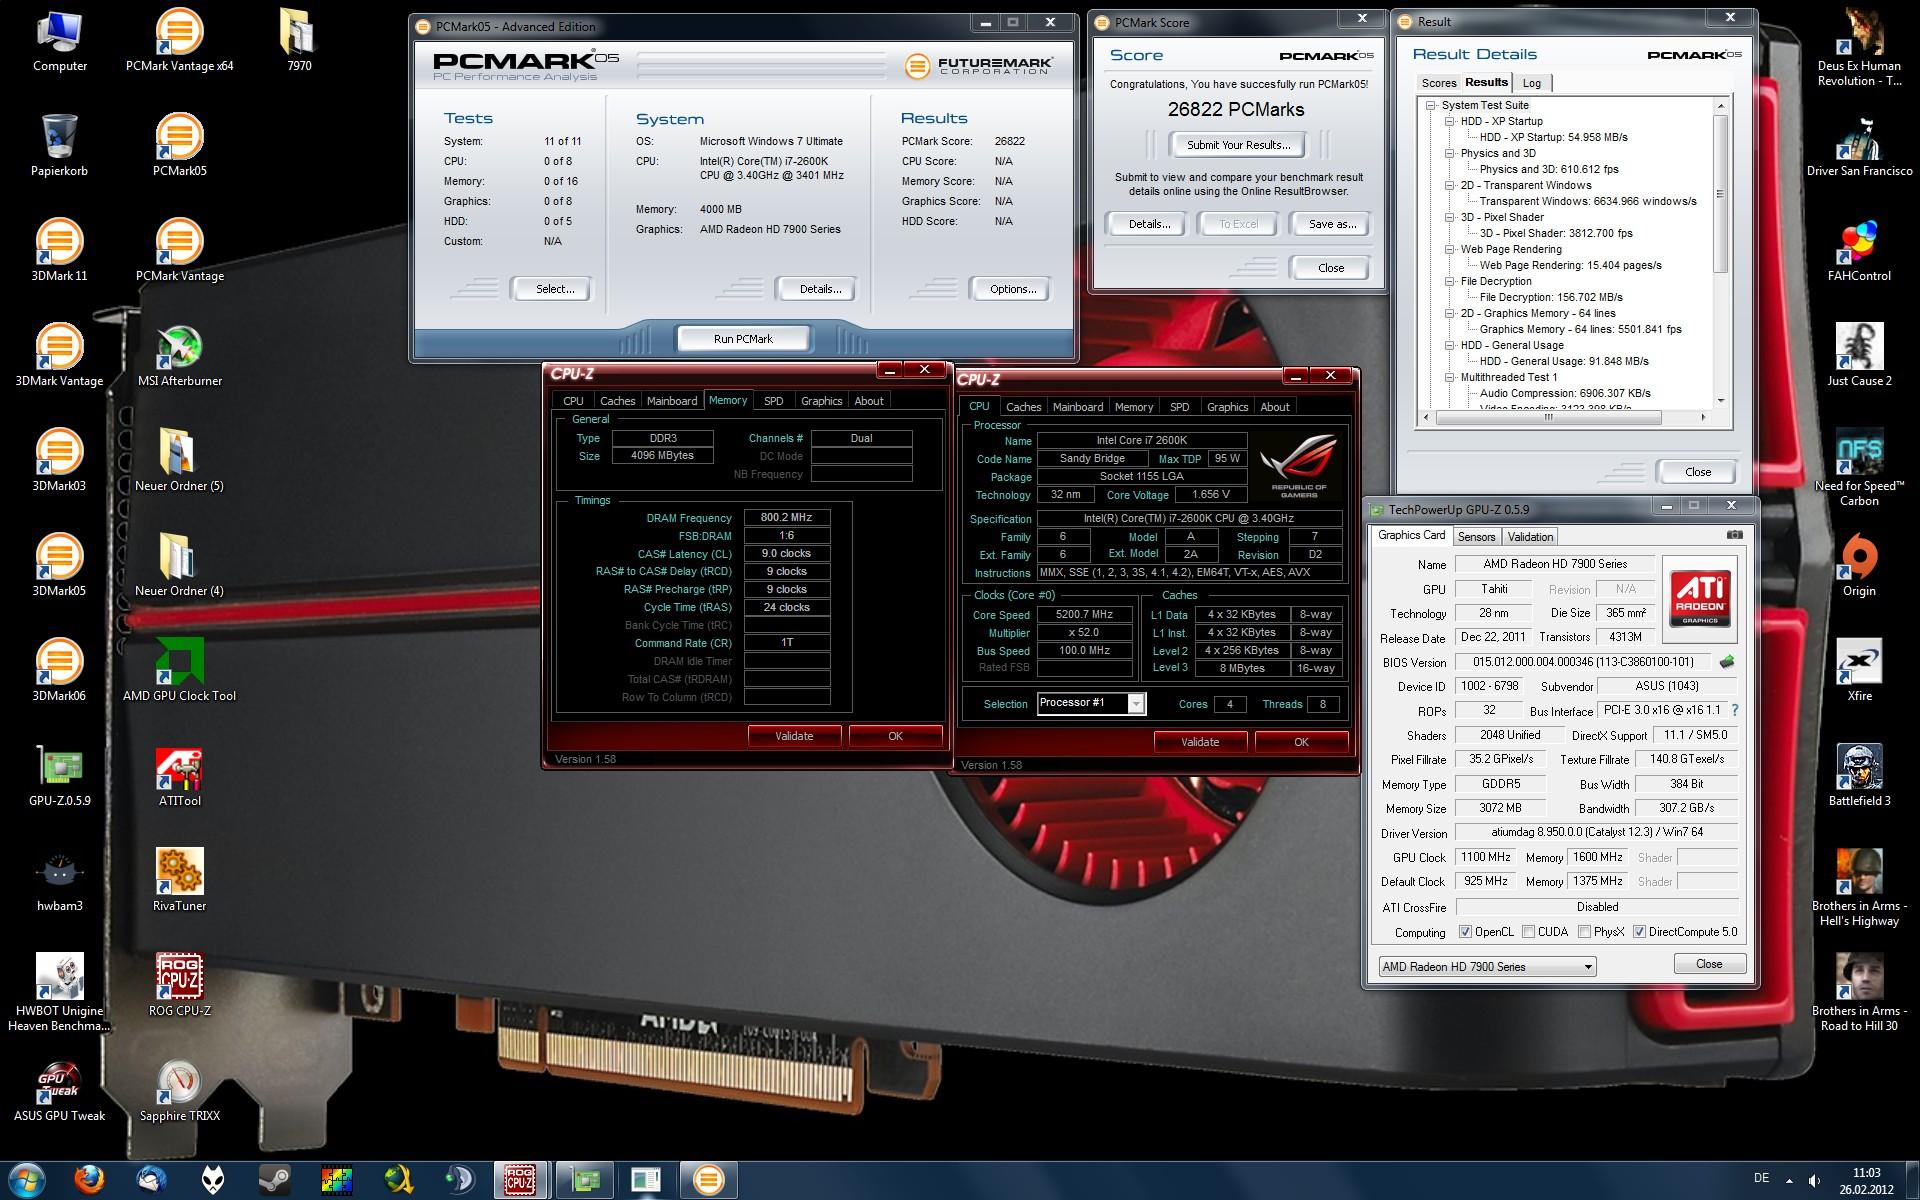1920x1200 pixels.
Task: Switch to the Caches tab in the Memory CPU-Z window
Action: (x=617, y=401)
